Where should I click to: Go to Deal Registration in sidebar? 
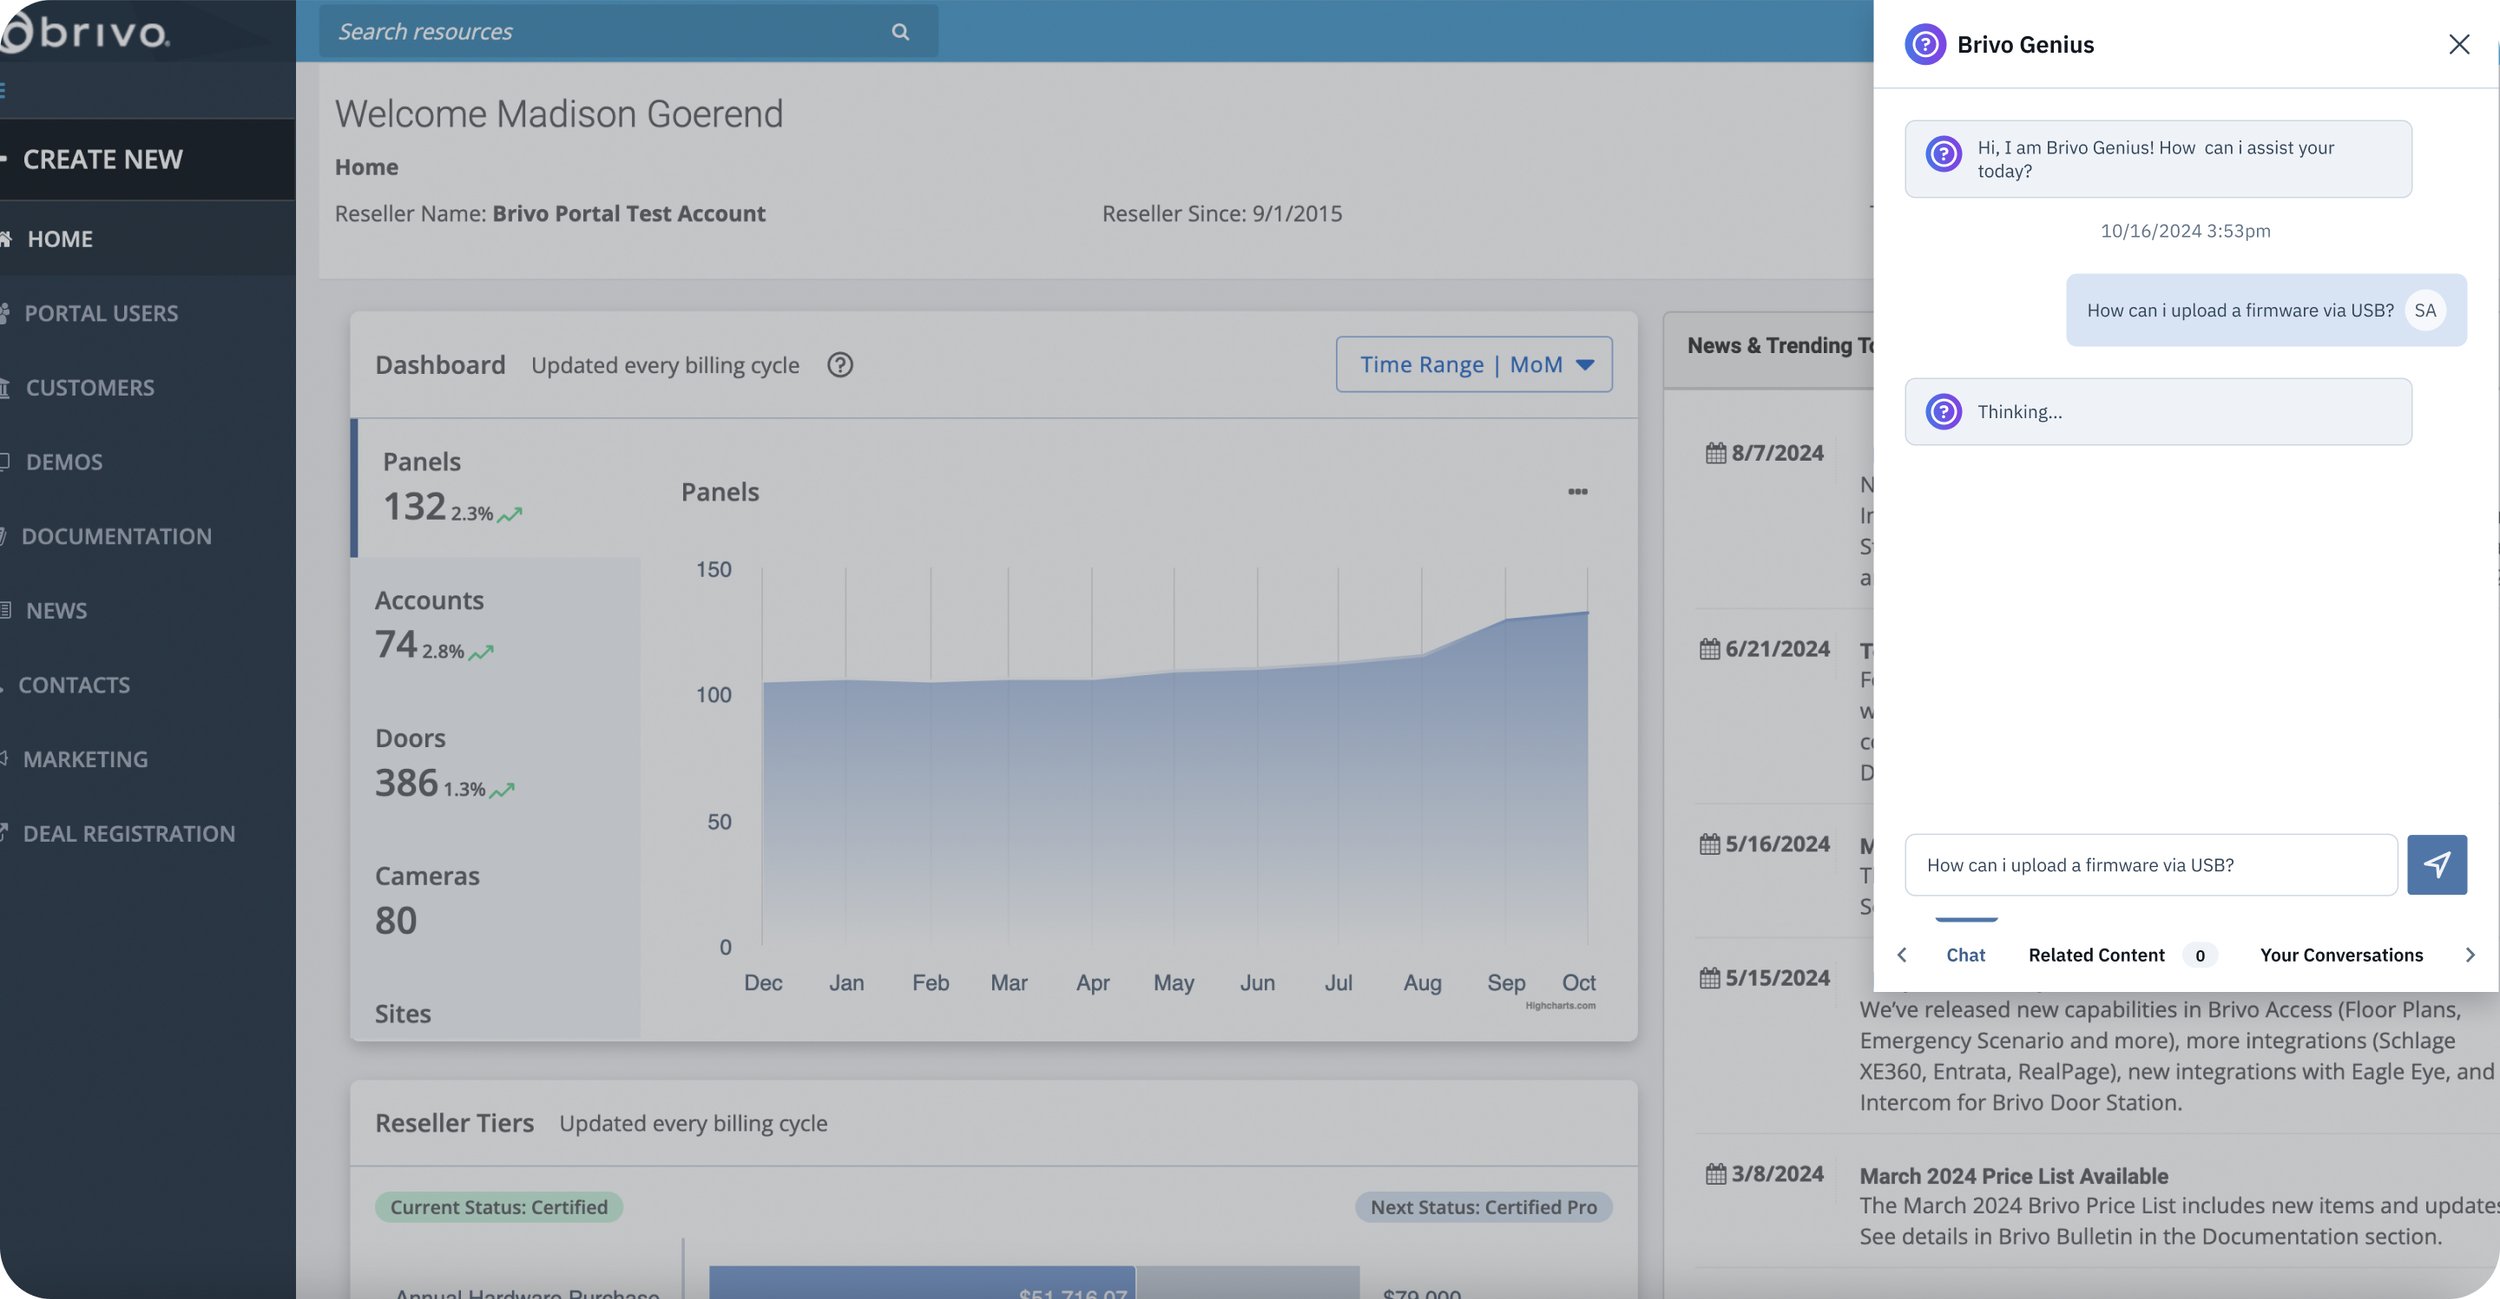point(129,834)
